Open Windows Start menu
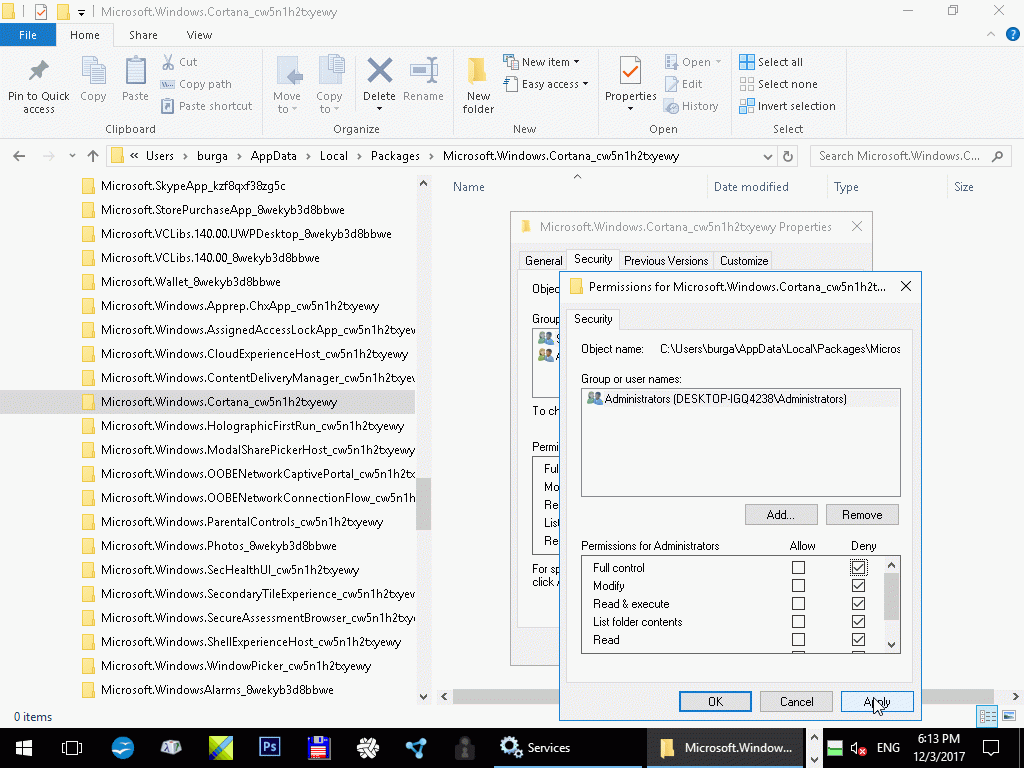The height and width of the screenshot is (768, 1024). tap(24, 748)
